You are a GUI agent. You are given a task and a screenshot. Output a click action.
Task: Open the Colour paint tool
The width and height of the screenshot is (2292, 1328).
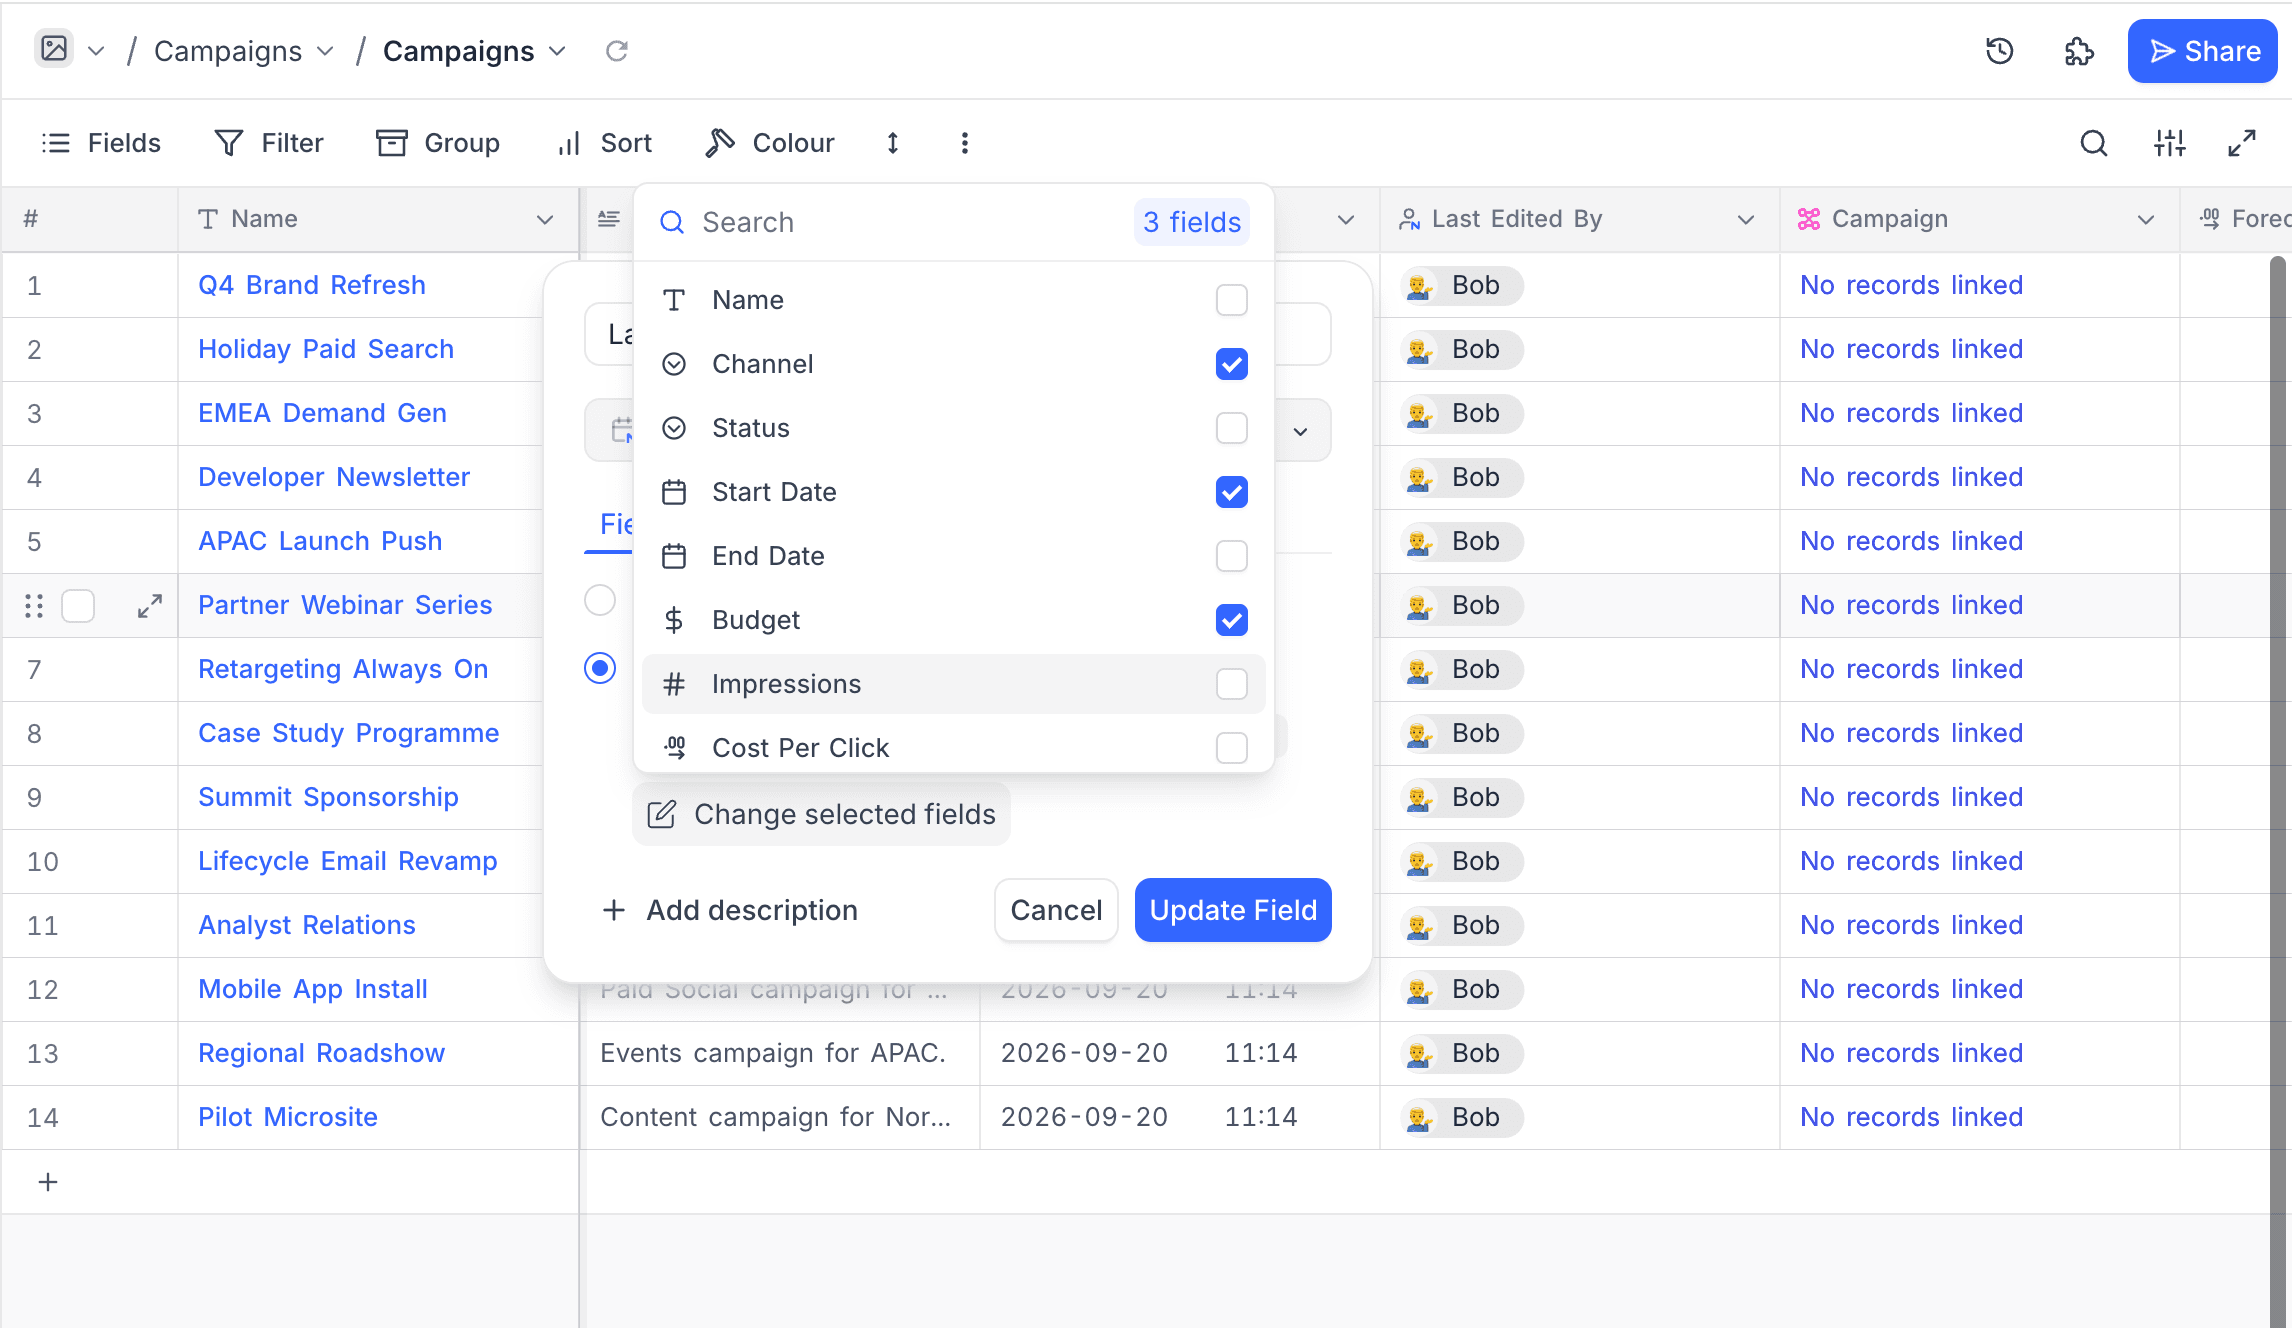[x=769, y=143]
